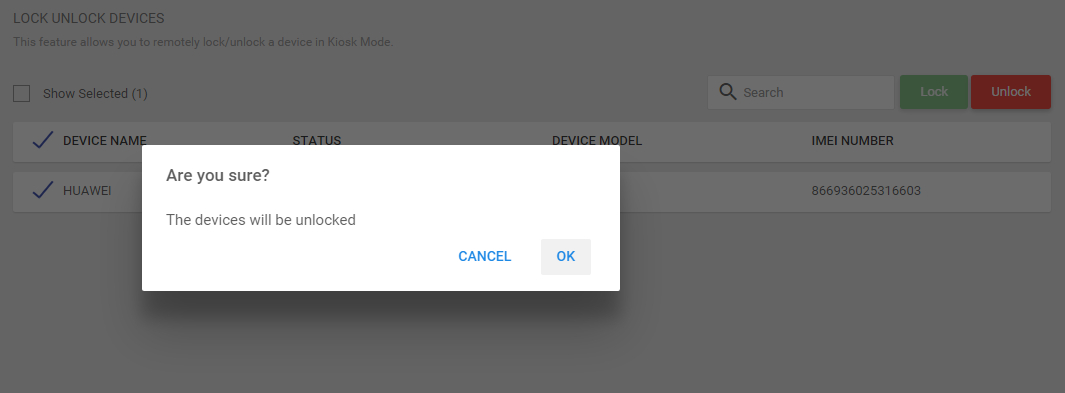
Task: Uncheck the HUAWEI row checkmark
Action: [x=43, y=191]
